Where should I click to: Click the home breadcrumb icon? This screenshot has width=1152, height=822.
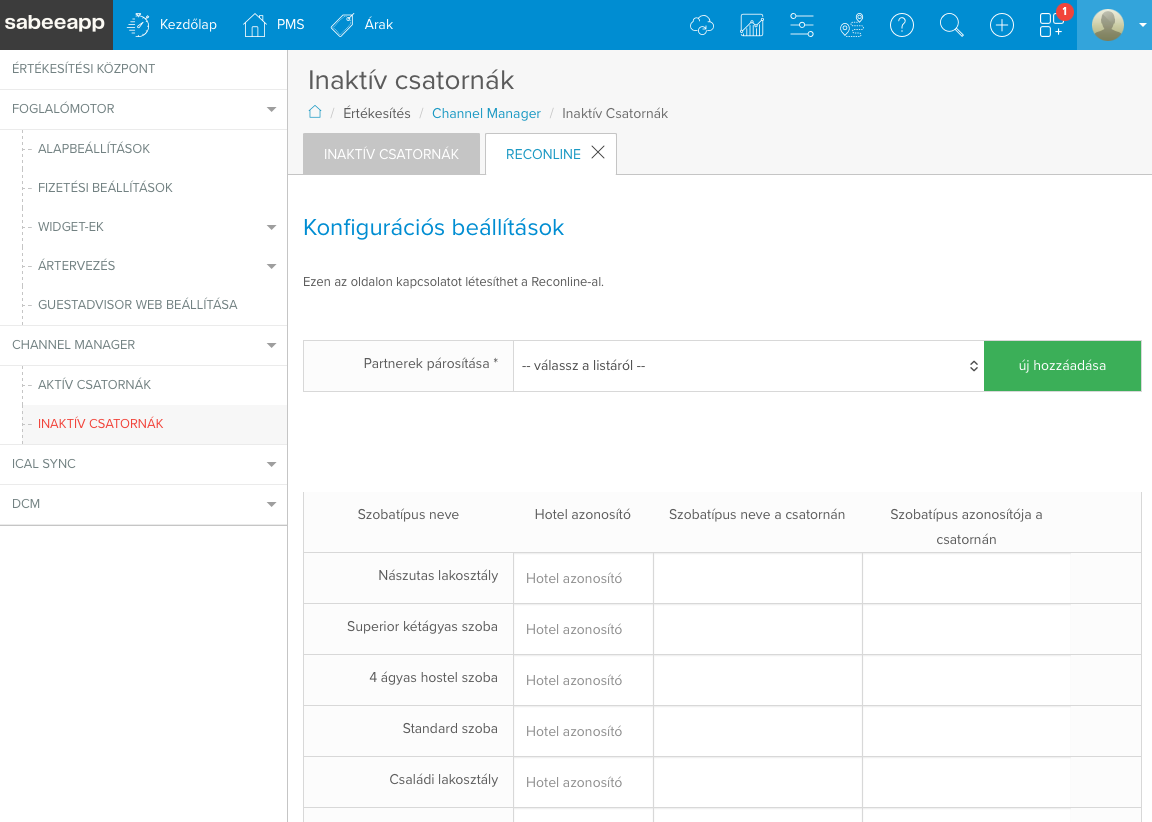tap(315, 113)
